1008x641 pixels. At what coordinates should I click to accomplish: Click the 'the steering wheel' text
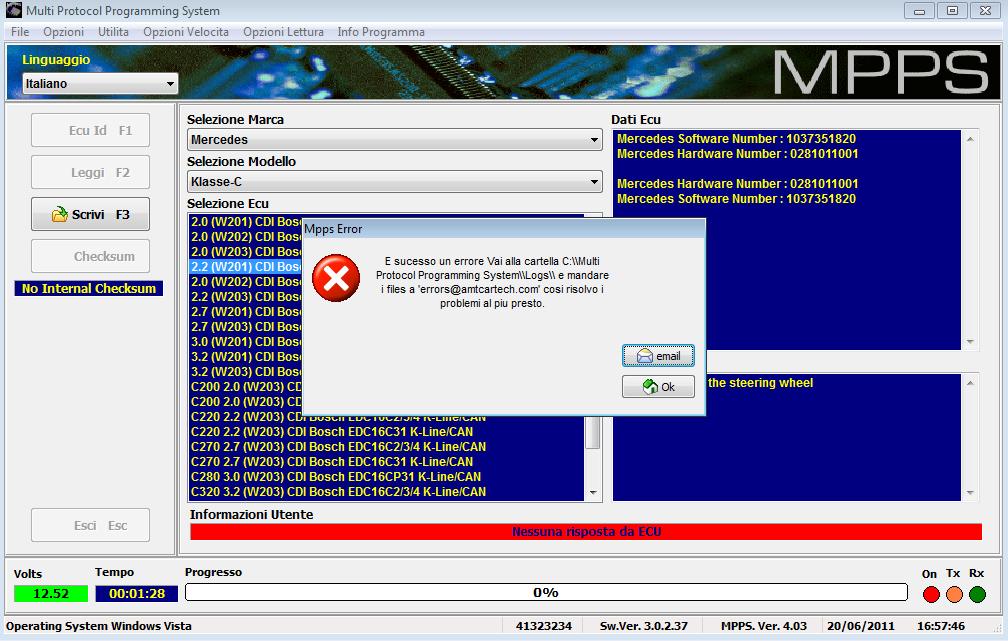(760, 383)
